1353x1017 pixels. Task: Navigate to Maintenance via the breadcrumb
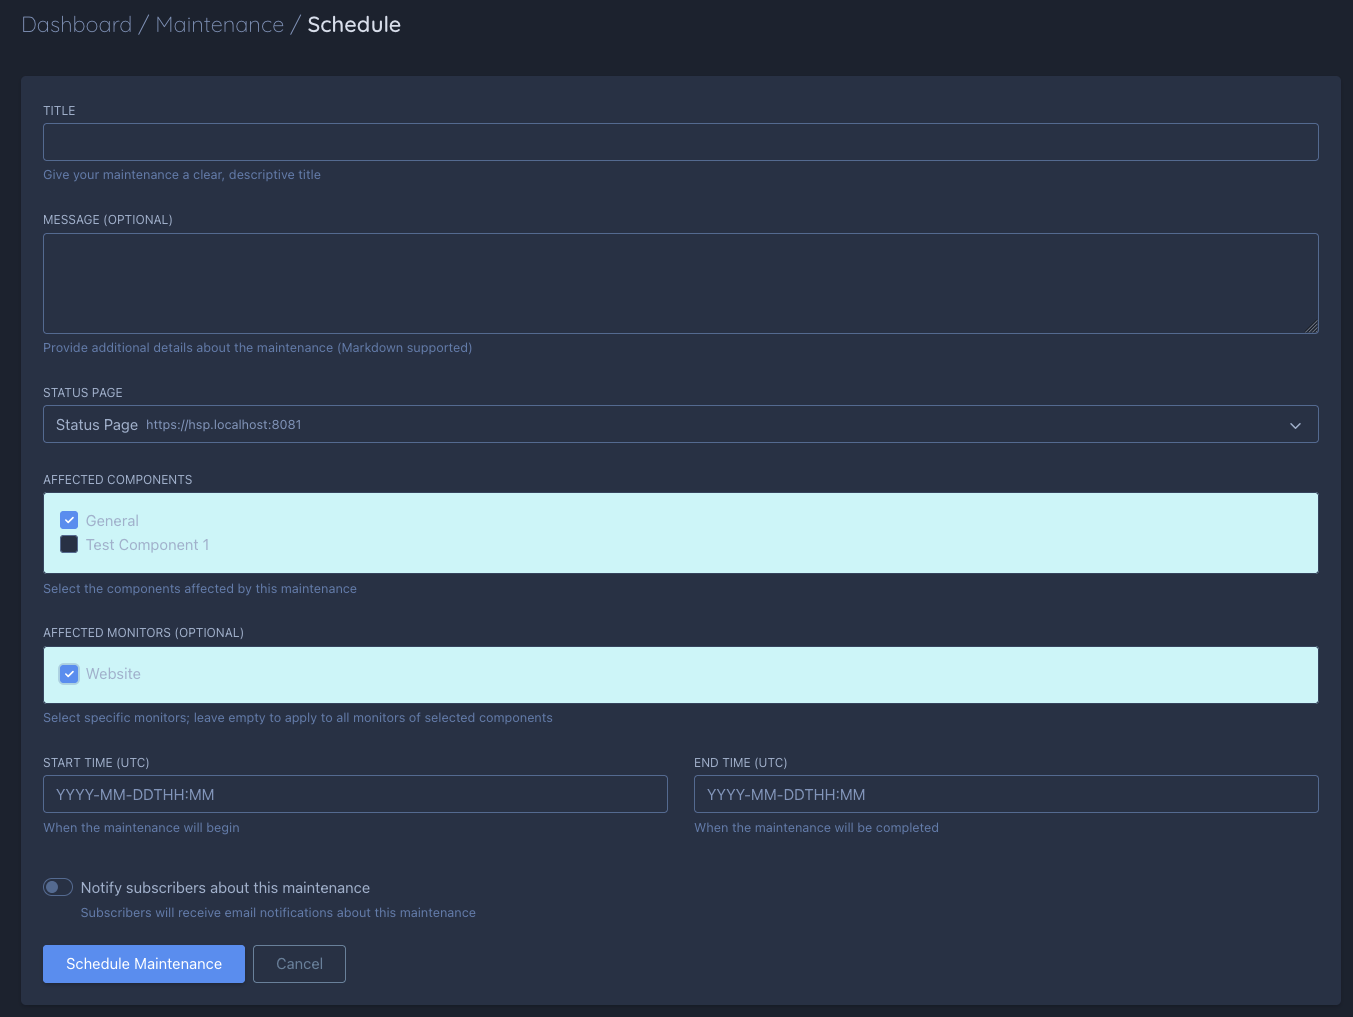[x=219, y=24]
